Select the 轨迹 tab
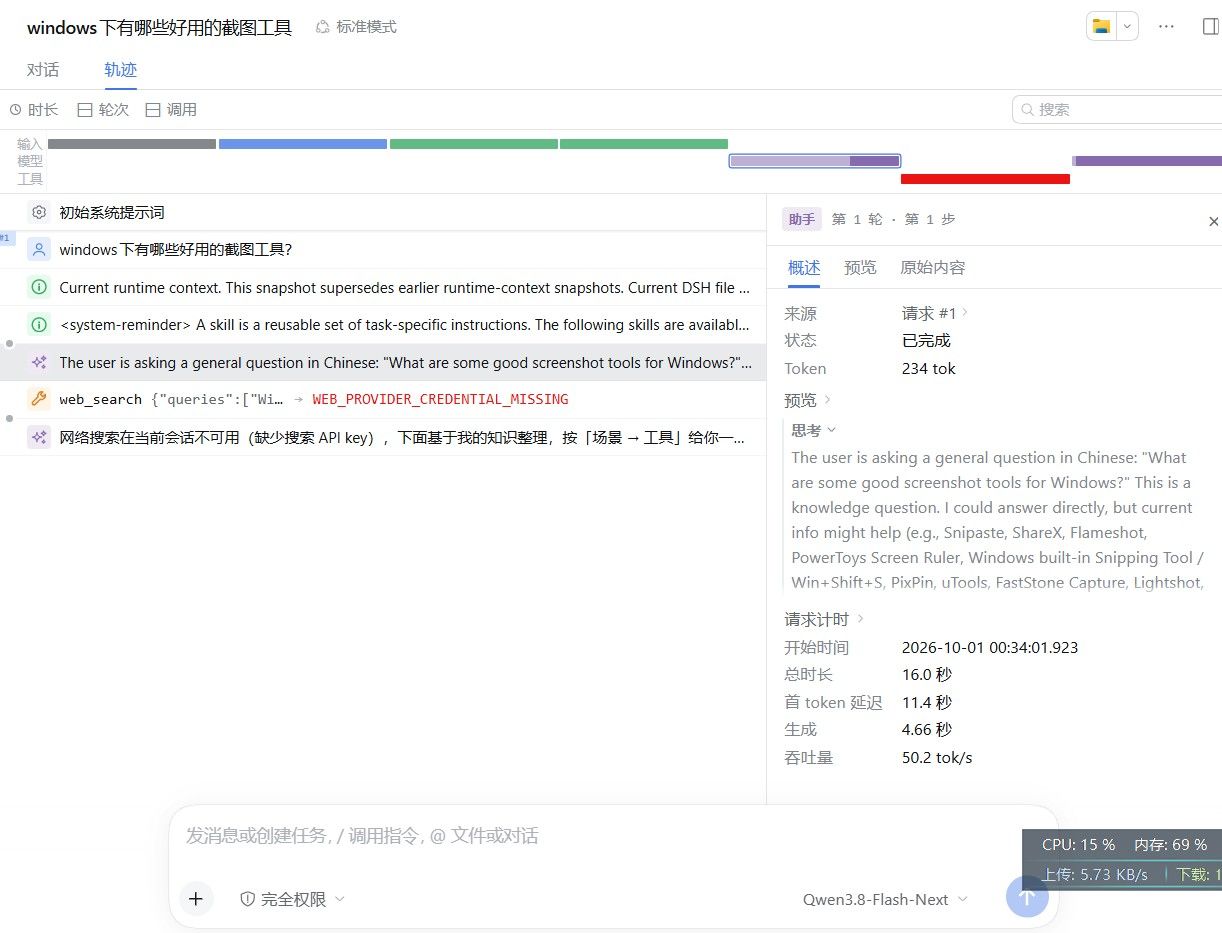The width and height of the screenshot is (1222, 933). 121,69
